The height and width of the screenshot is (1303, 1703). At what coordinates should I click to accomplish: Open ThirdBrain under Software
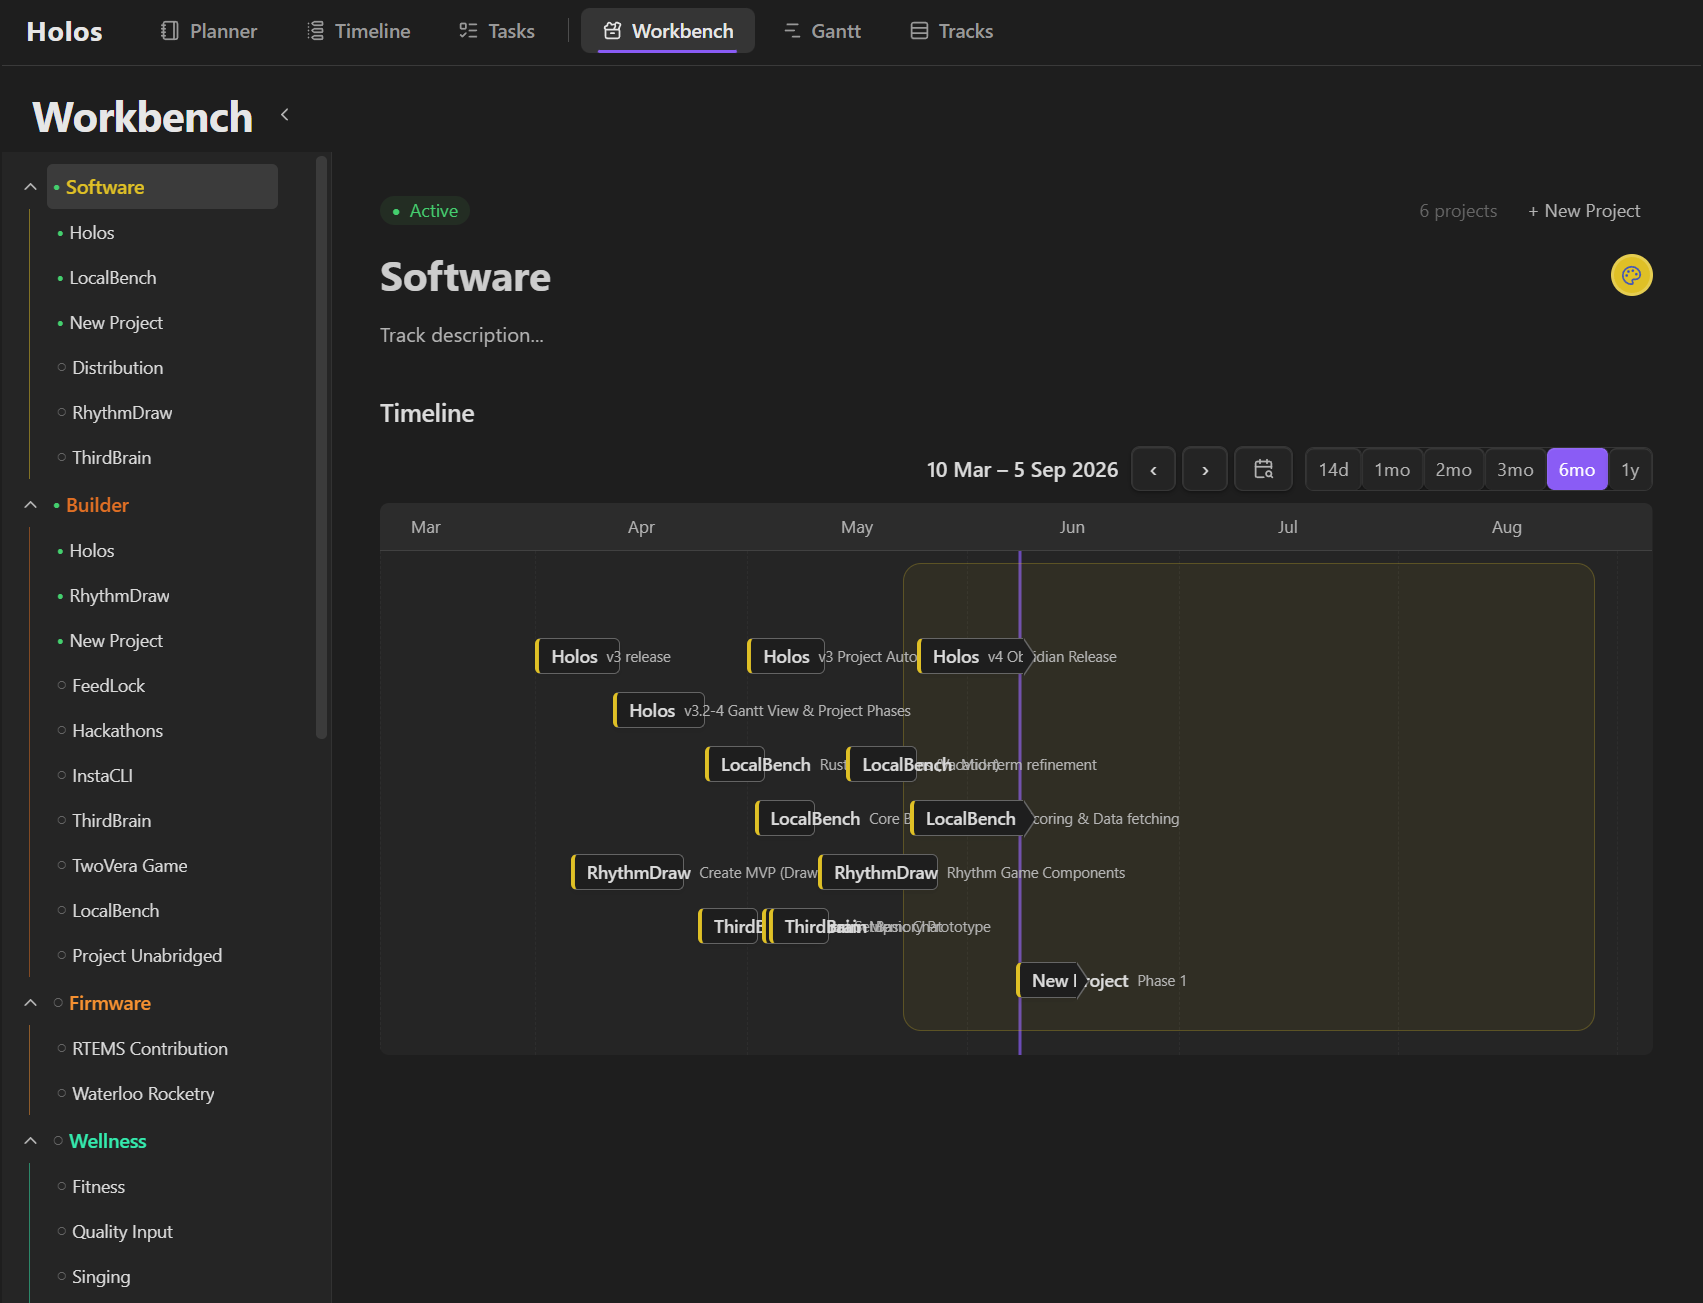coord(111,458)
